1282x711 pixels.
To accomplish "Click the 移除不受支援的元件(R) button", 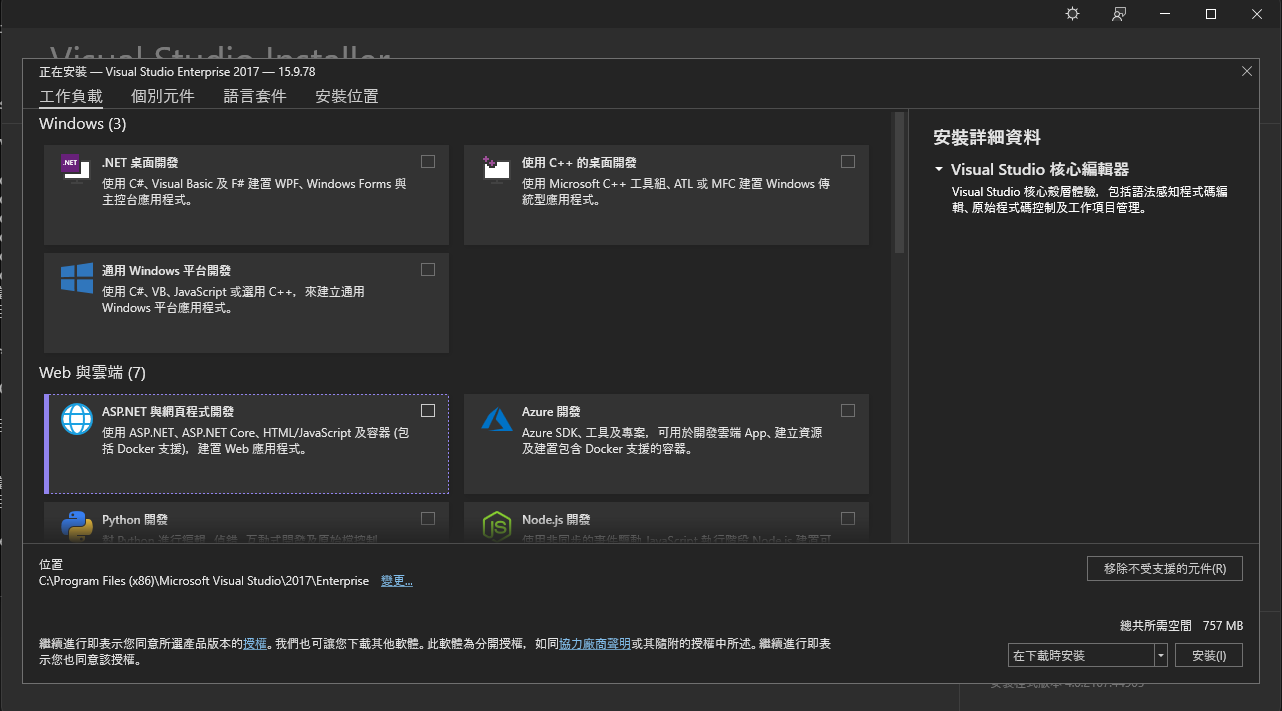I will pyautogui.click(x=1165, y=568).
